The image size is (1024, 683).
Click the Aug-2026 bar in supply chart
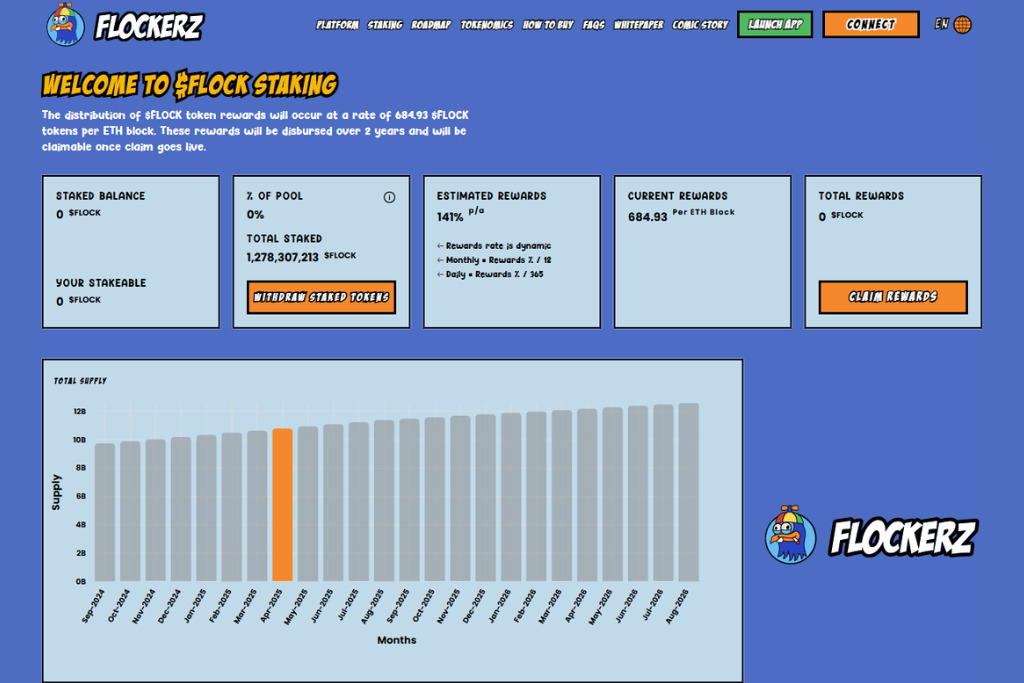pos(688,492)
